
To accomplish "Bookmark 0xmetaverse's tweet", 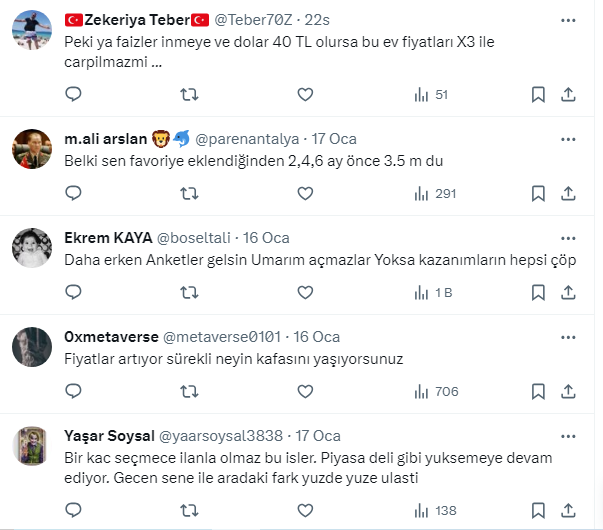I will pyautogui.click(x=538, y=392).
